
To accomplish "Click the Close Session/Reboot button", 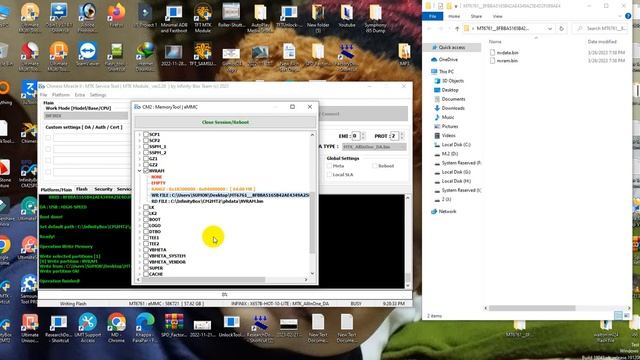I will point(225,122).
